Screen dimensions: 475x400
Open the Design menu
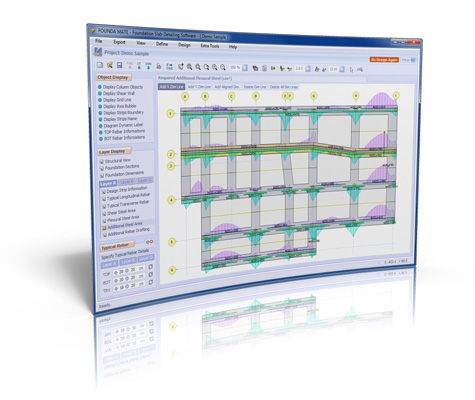pos(184,45)
